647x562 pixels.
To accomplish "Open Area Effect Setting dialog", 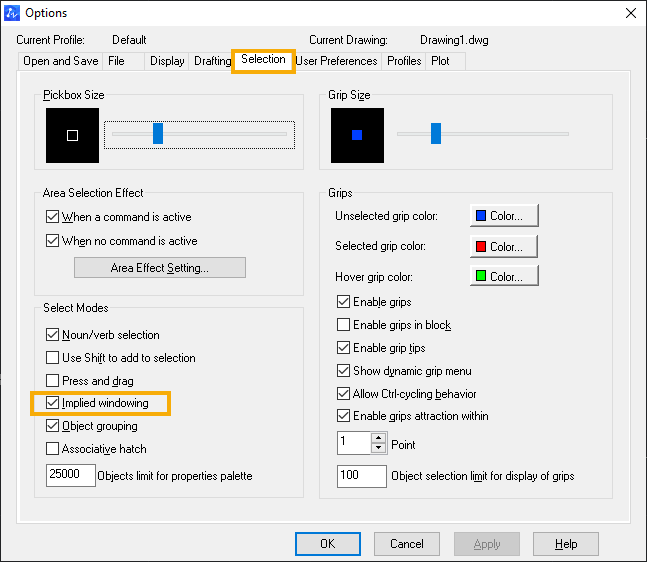I will pos(160,268).
